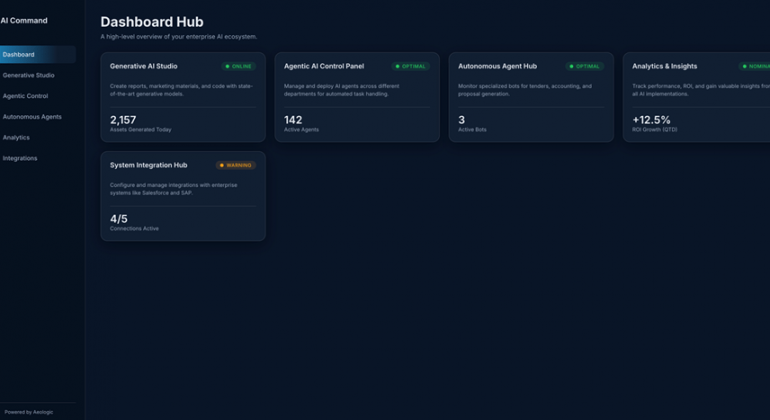Click the WARNING status badge
This screenshot has height=420, width=770.
(236, 166)
